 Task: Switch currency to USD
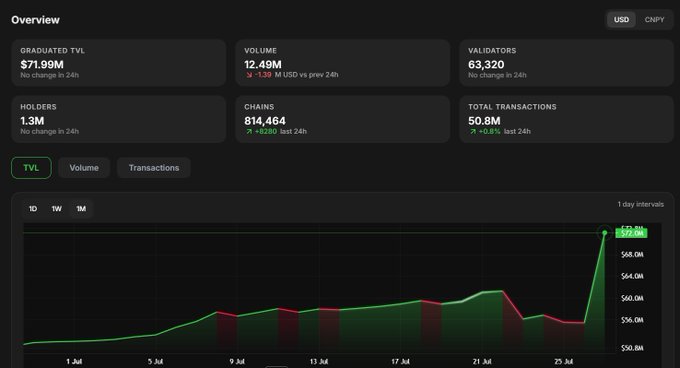pos(621,20)
